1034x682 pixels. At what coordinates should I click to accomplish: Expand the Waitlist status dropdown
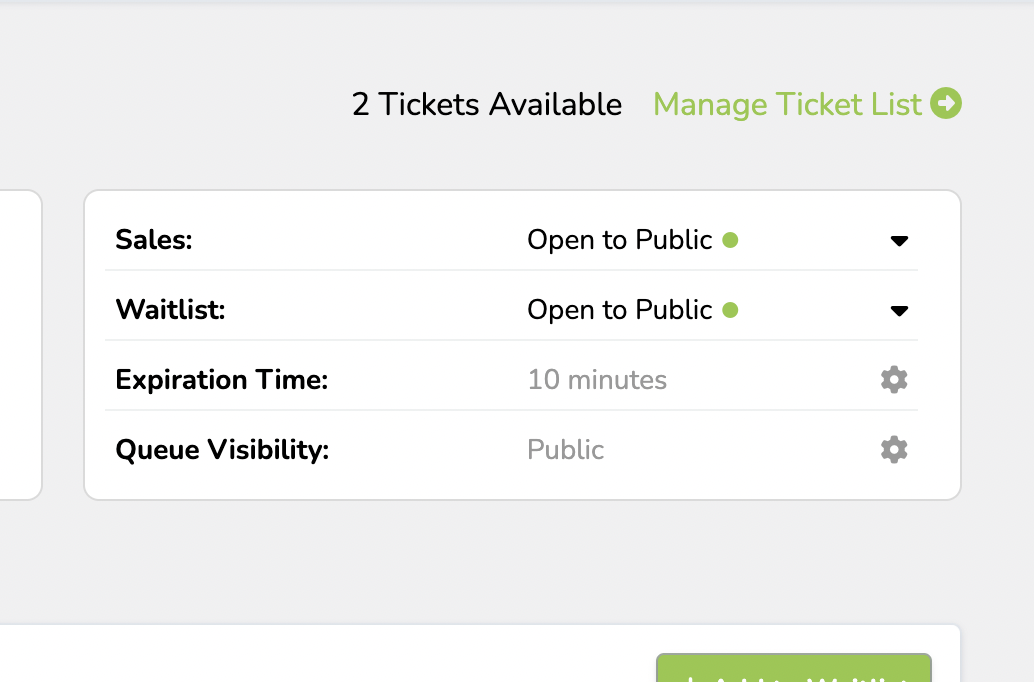(x=900, y=310)
